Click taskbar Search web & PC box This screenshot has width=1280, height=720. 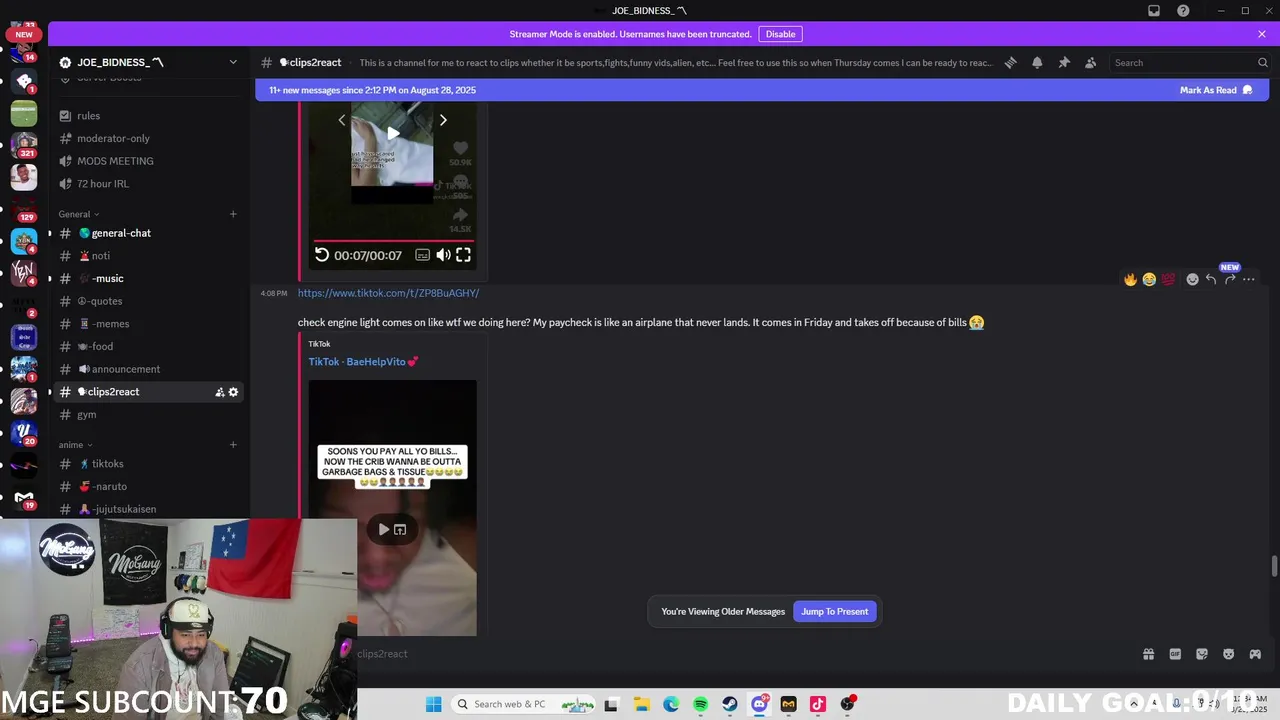coord(525,704)
